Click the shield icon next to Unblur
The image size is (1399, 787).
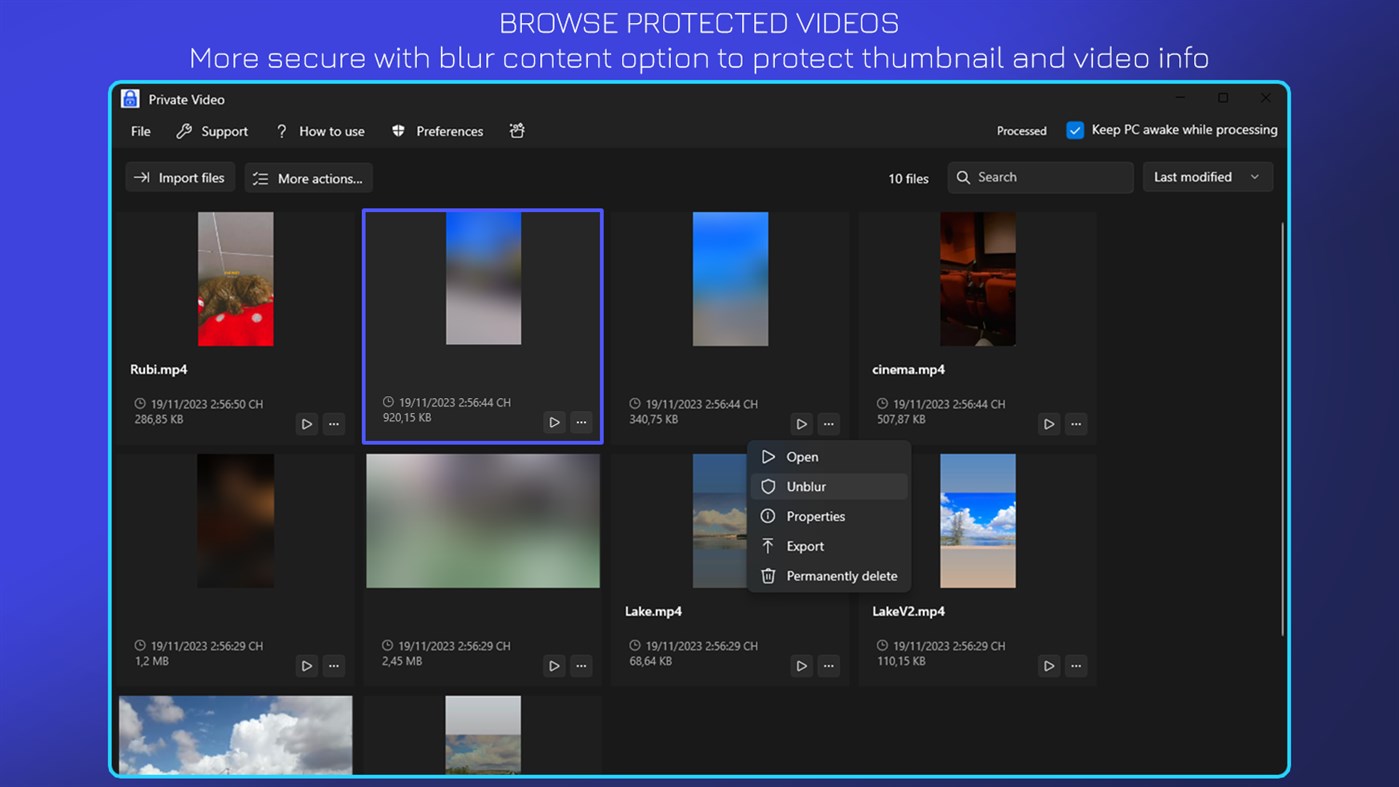768,486
